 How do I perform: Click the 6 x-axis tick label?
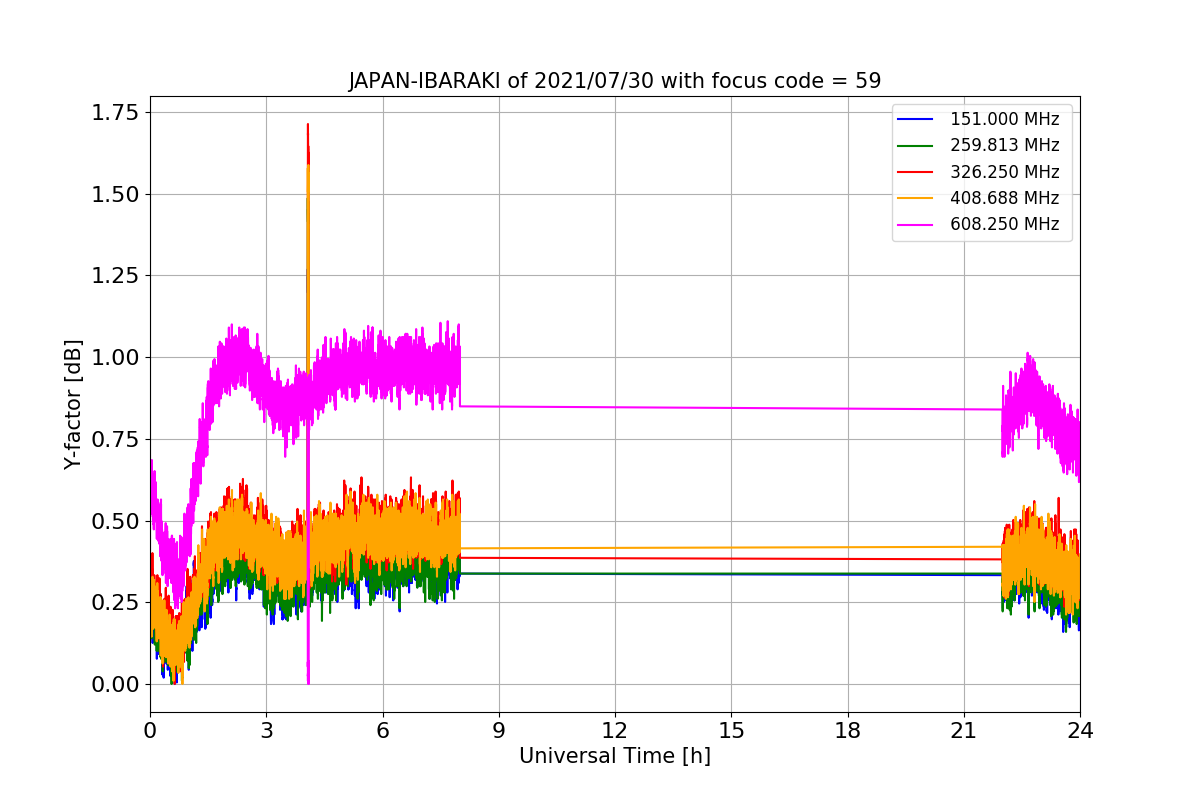382,731
